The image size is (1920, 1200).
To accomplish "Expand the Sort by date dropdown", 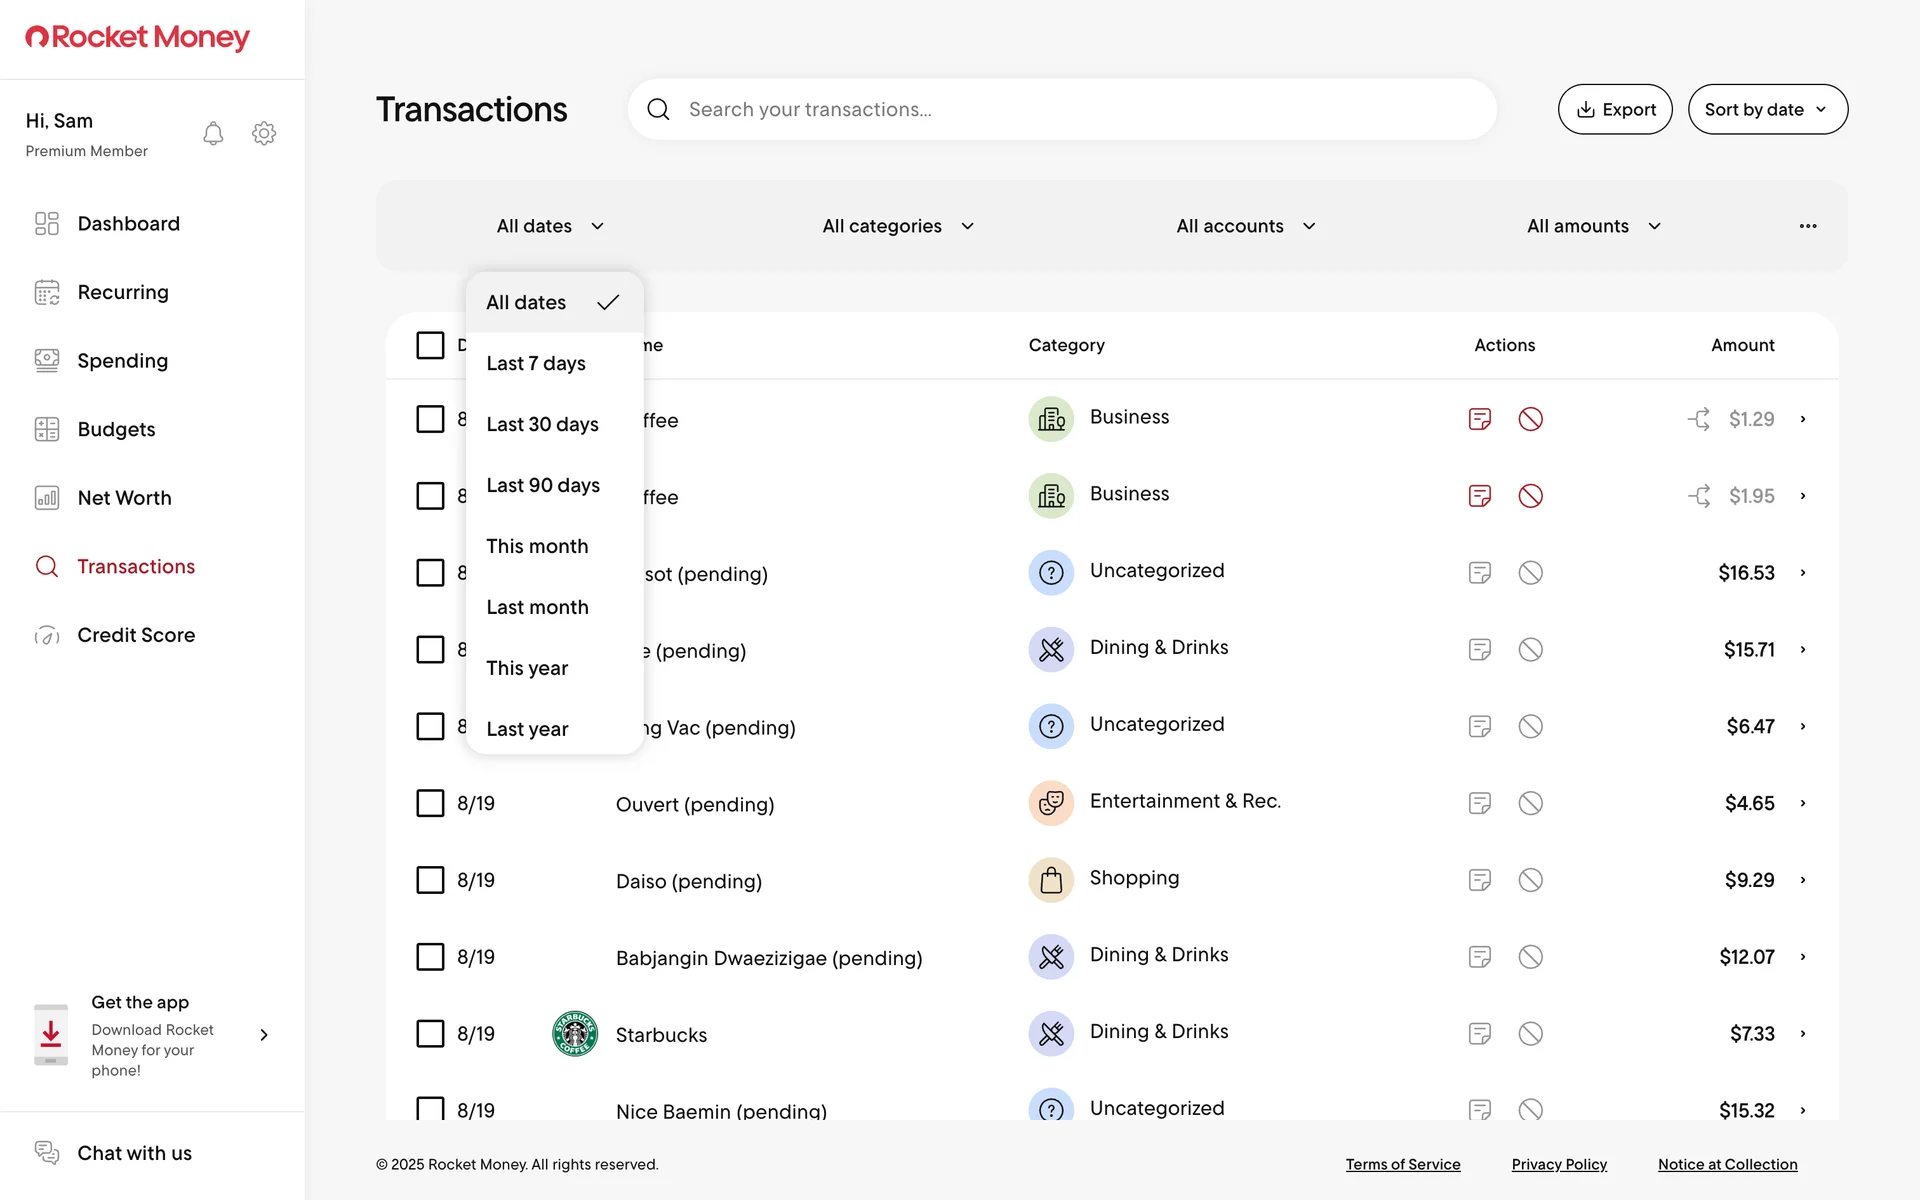I will click(x=1767, y=109).
